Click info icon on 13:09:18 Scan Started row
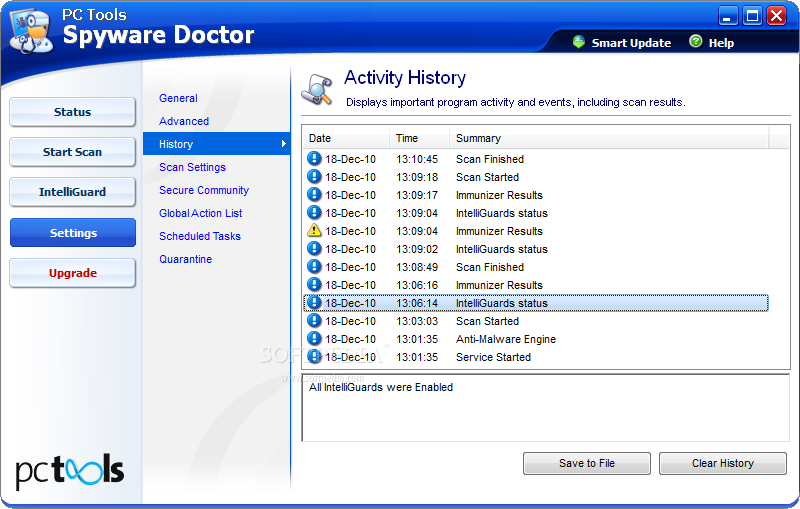This screenshot has height=509, width=800. 314,176
